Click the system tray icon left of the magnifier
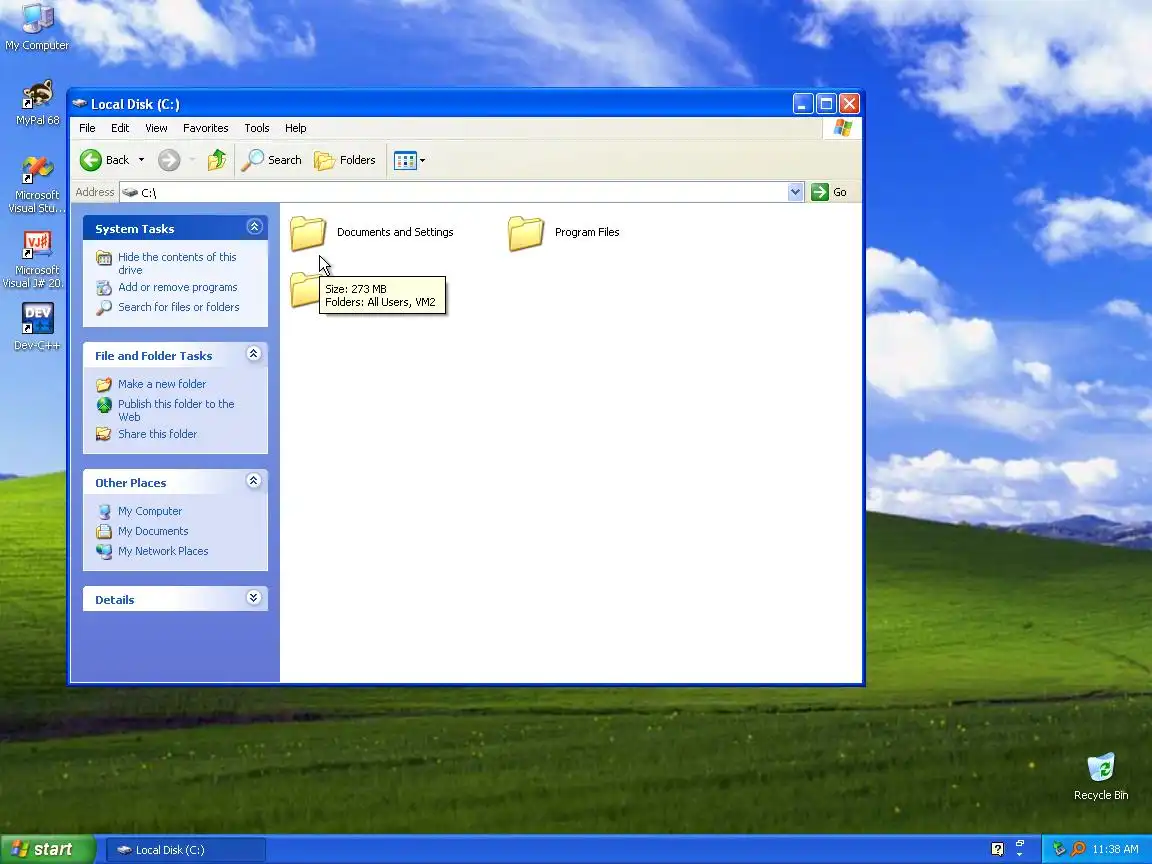 pyautogui.click(x=1059, y=849)
